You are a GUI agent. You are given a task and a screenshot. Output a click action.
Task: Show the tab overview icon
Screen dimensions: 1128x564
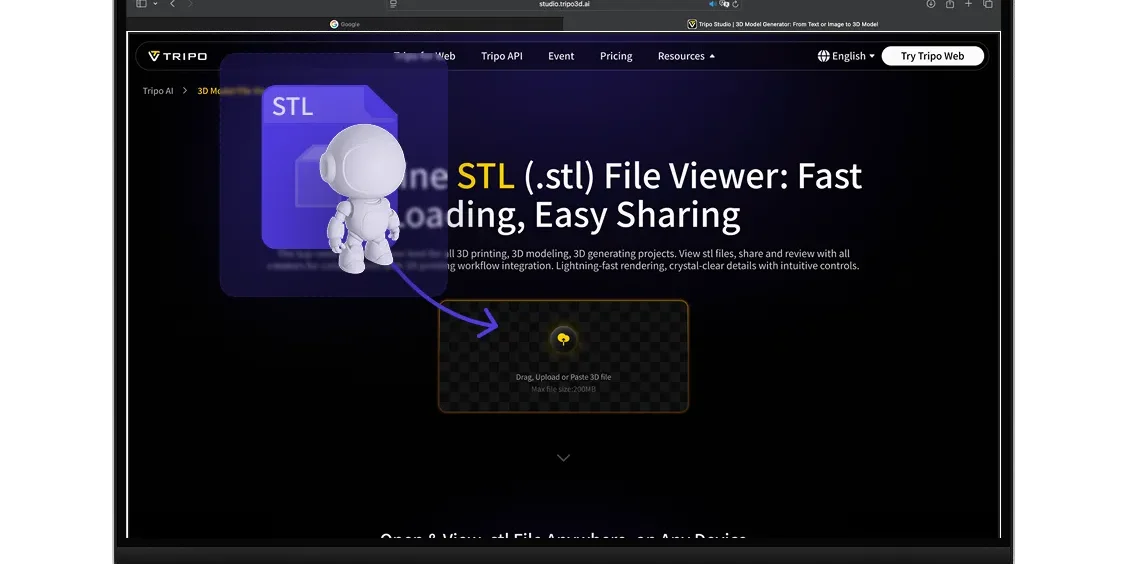(x=988, y=4)
